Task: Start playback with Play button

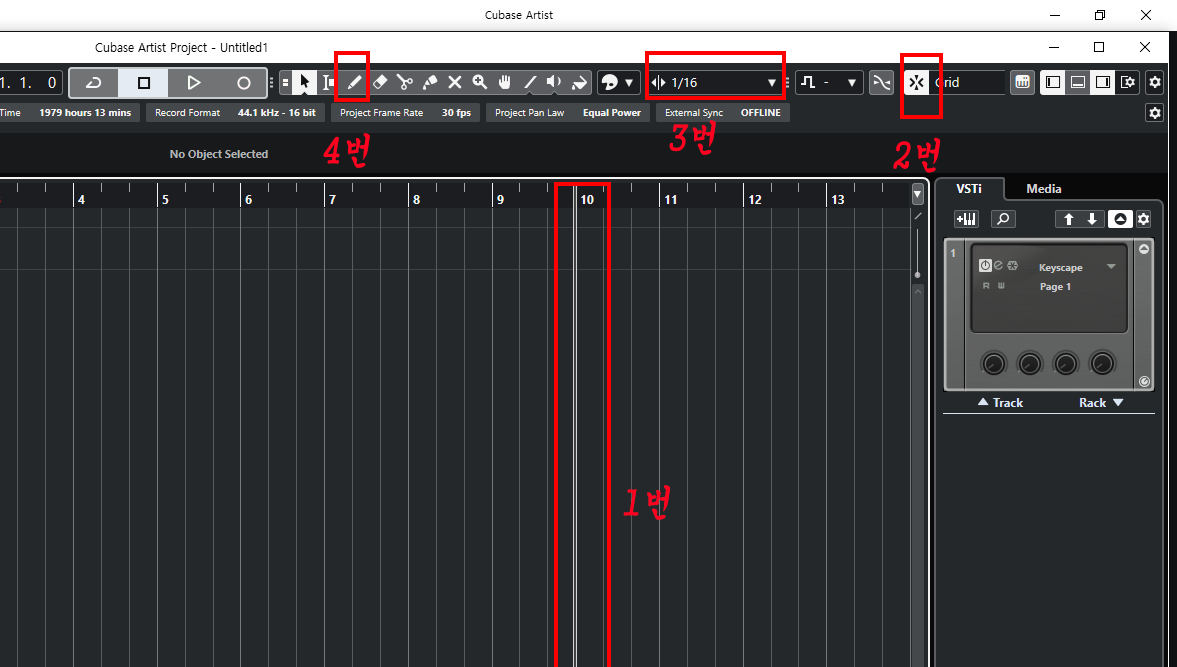Action: tap(194, 83)
